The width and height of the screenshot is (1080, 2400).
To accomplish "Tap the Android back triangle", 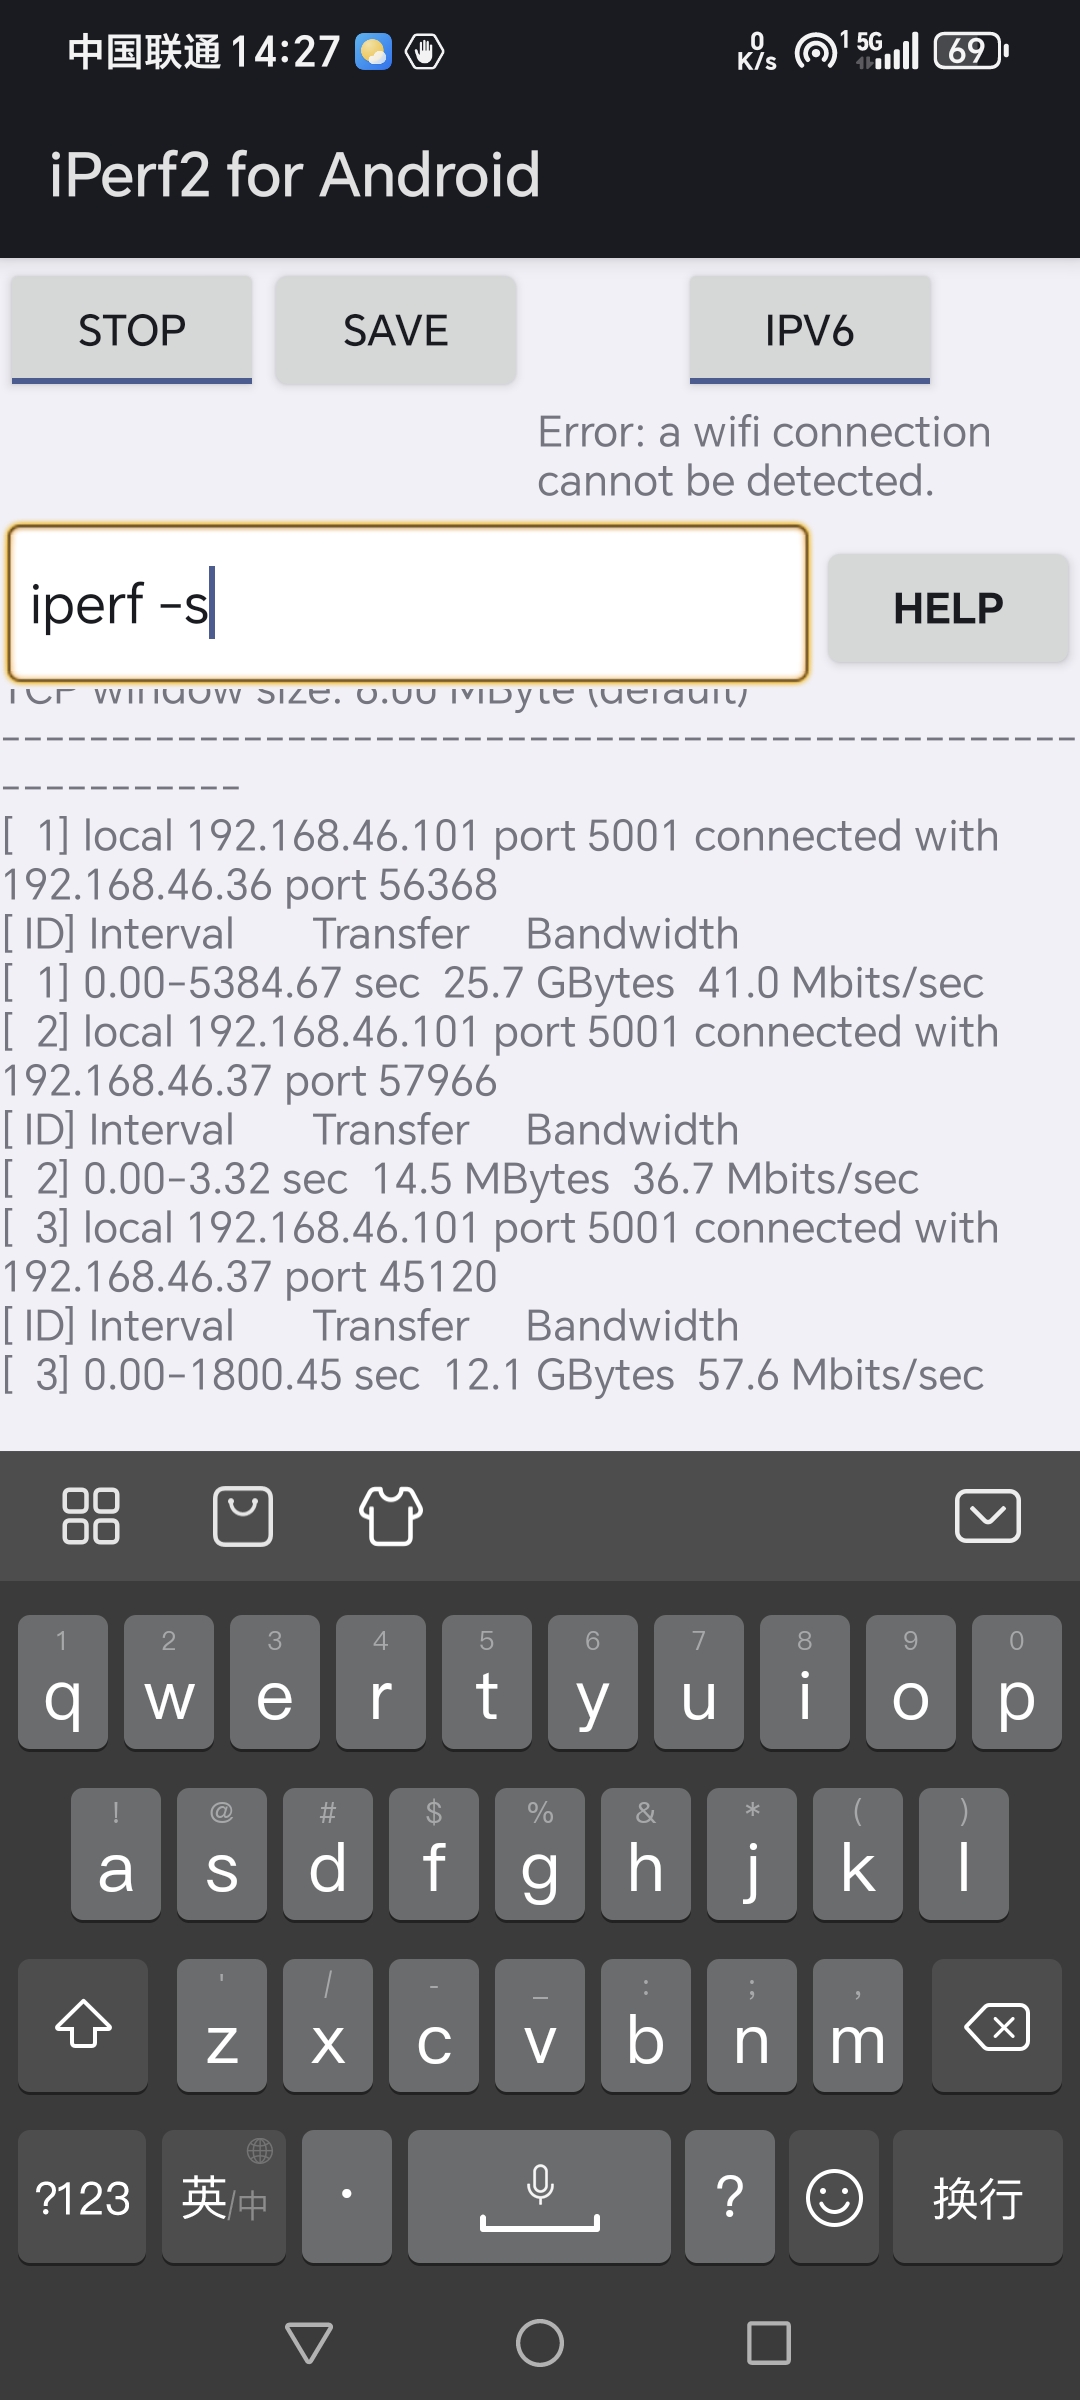I will (309, 2343).
